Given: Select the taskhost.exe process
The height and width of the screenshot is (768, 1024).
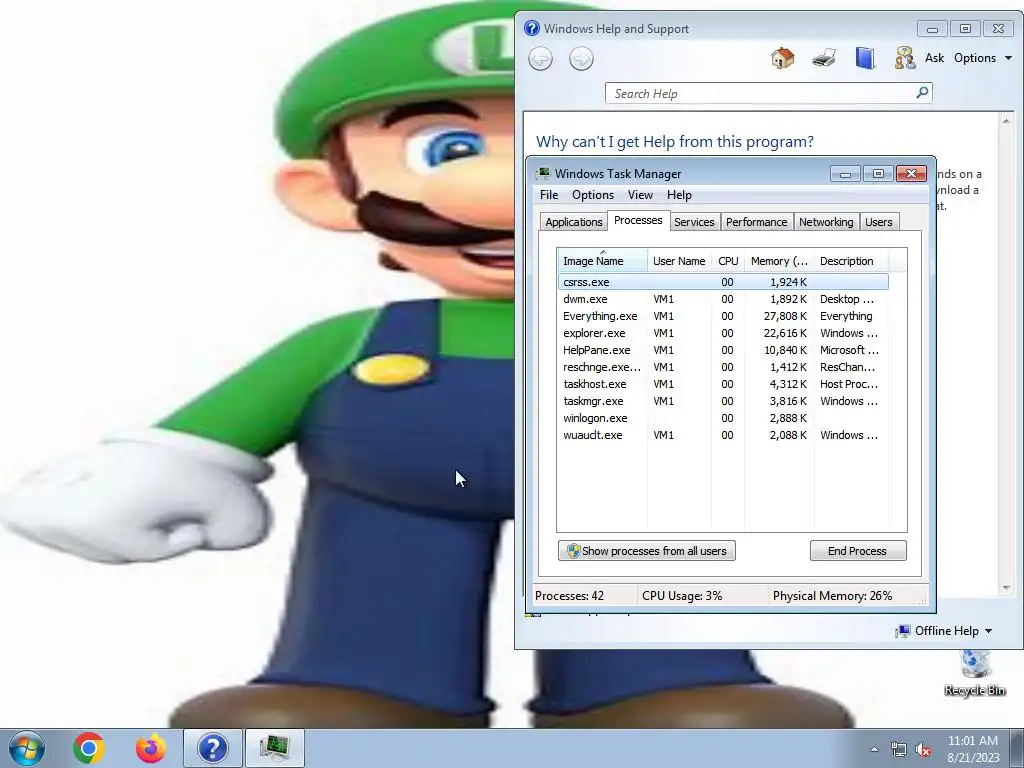Looking at the screenshot, I should coord(723,384).
